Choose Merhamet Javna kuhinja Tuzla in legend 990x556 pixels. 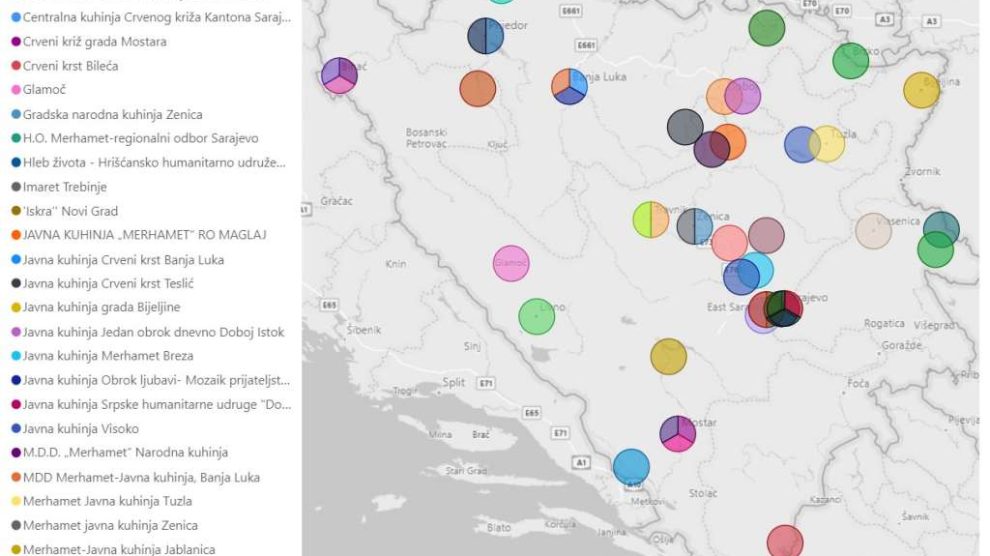point(107,501)
